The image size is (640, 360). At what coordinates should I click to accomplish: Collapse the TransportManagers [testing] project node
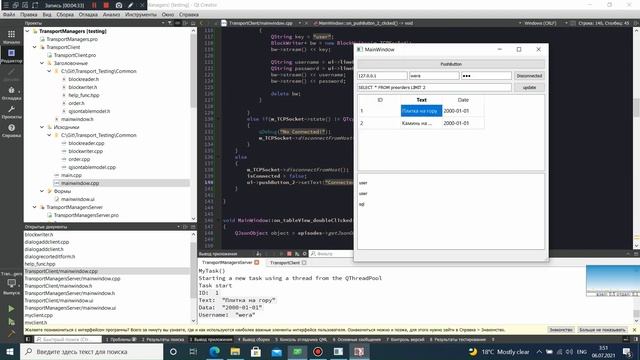click(x=27, y=31)
